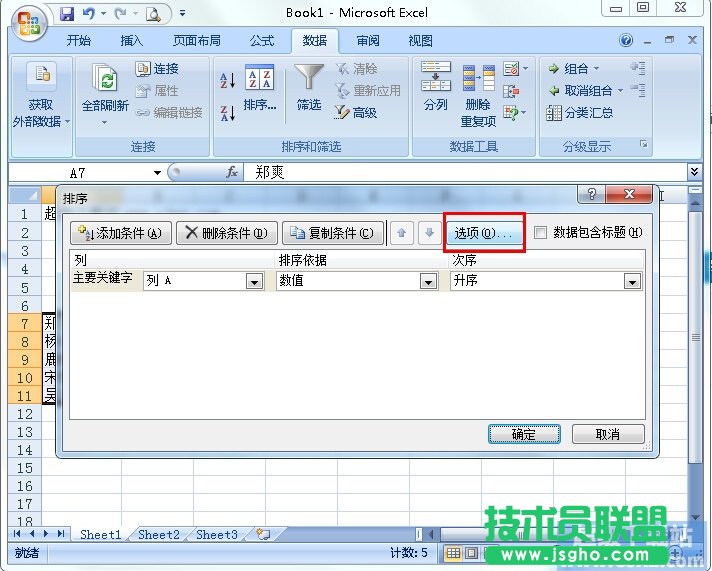This screenshot has height=571, width=712.
Task: Click the 选项 options button
Action: pyautogui.click(x=484, y=233)
